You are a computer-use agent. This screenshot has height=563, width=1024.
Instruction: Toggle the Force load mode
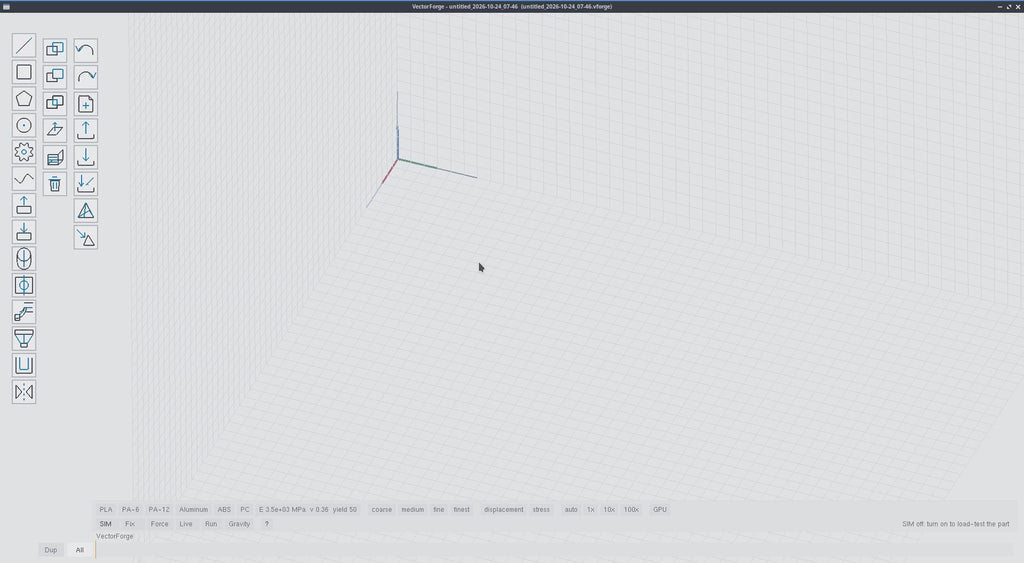pos(159,524)
